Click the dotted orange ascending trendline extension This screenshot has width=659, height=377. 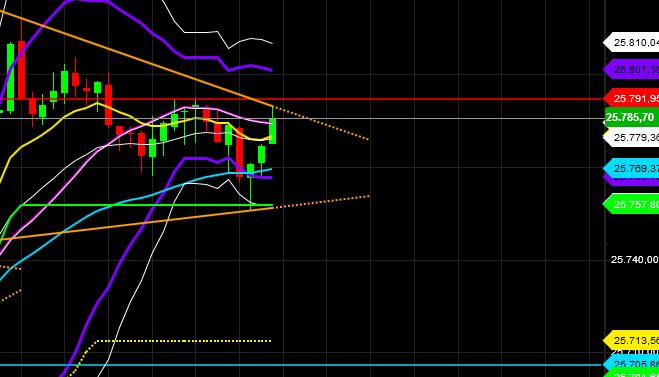pos(322,202)
